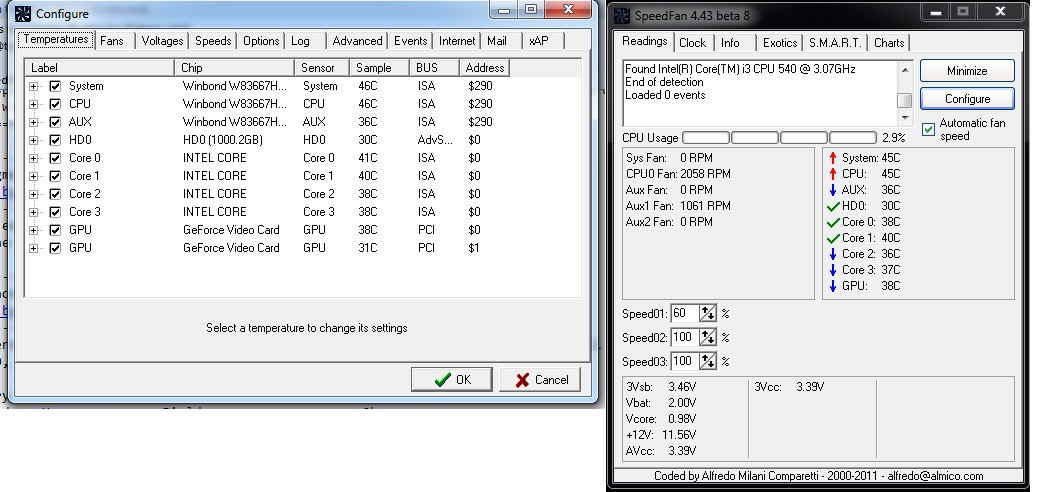The height and width of the screenshot is (492, 1037).
Task: Click the log box scrollbar down arrow
Action: pos(905,118)
